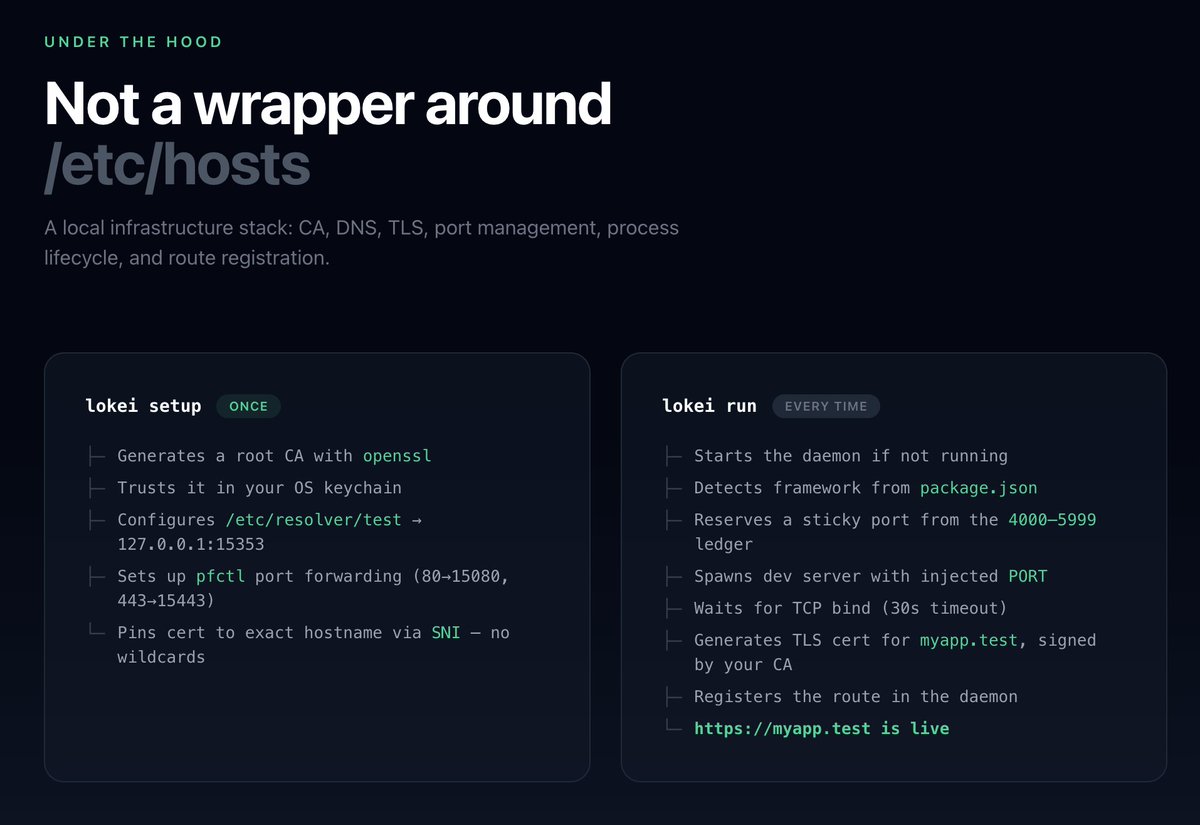Click the green '4000–5999' port range
Image resolution: width=1200 pixels, height=825 pixels.
(x=1052, y=520)
